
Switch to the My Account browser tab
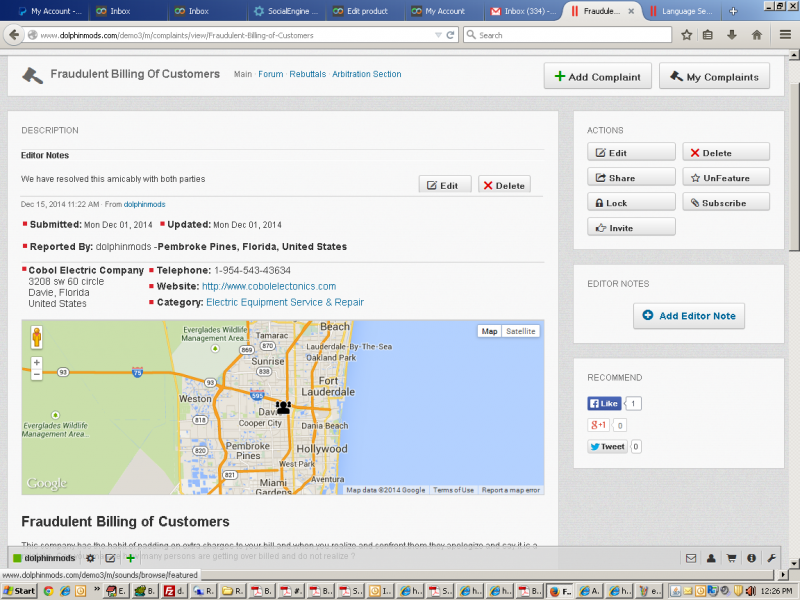coord(444,11)
